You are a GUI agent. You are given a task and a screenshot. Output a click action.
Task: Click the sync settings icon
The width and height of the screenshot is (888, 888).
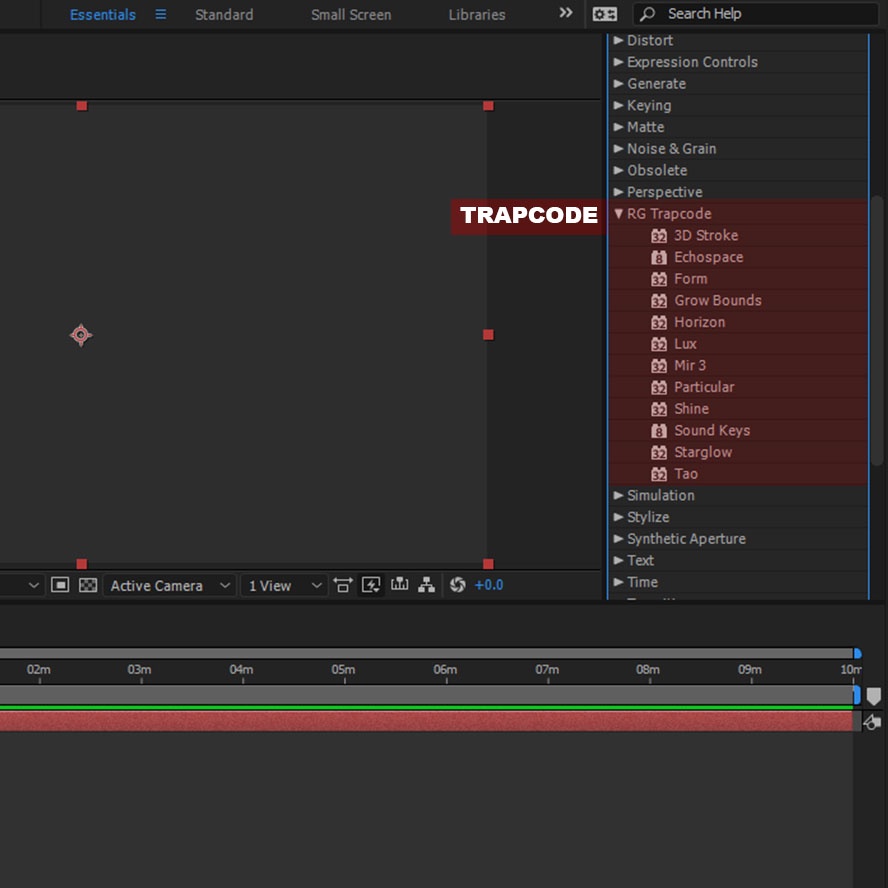[605, 14]
